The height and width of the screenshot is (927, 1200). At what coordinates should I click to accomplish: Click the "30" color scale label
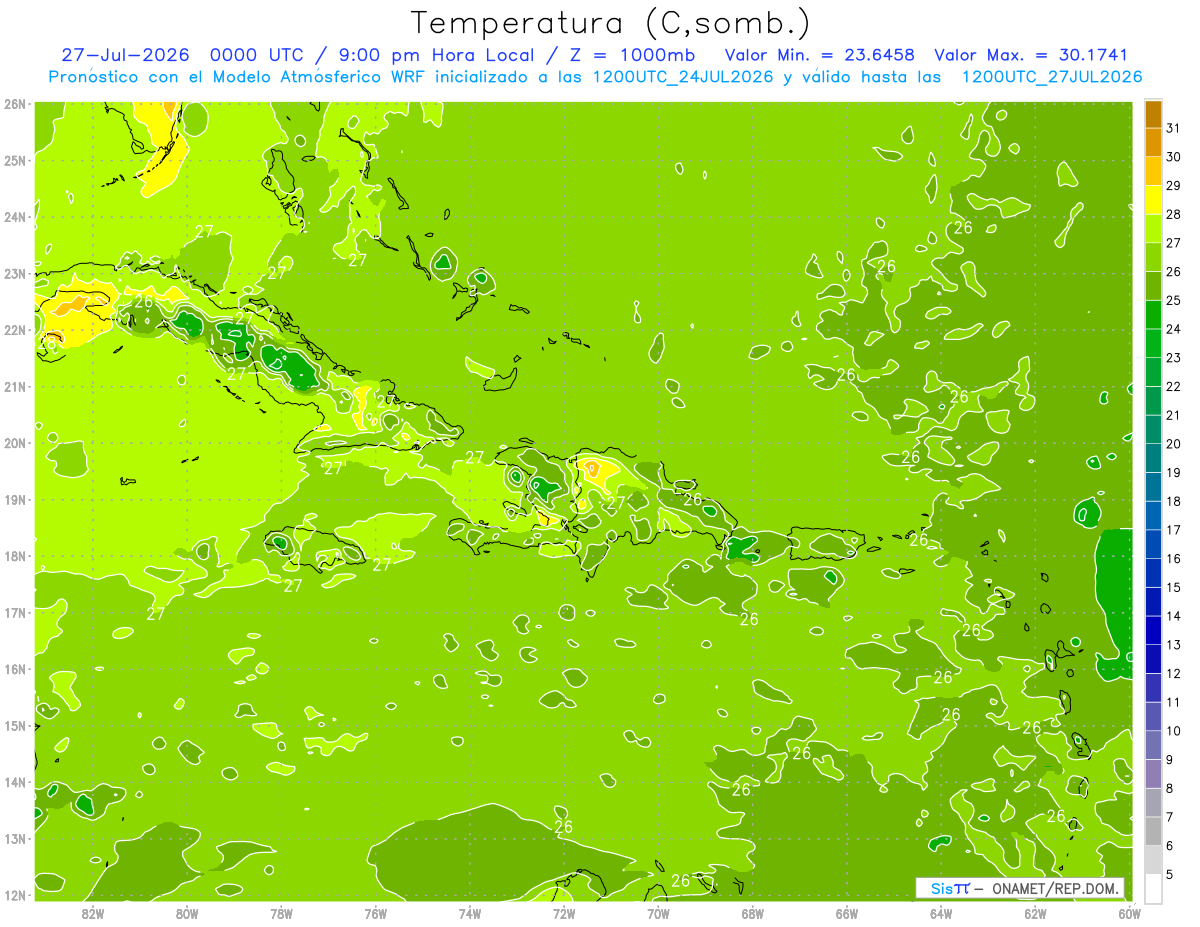pyautogui.click(x=1174, y=157)
